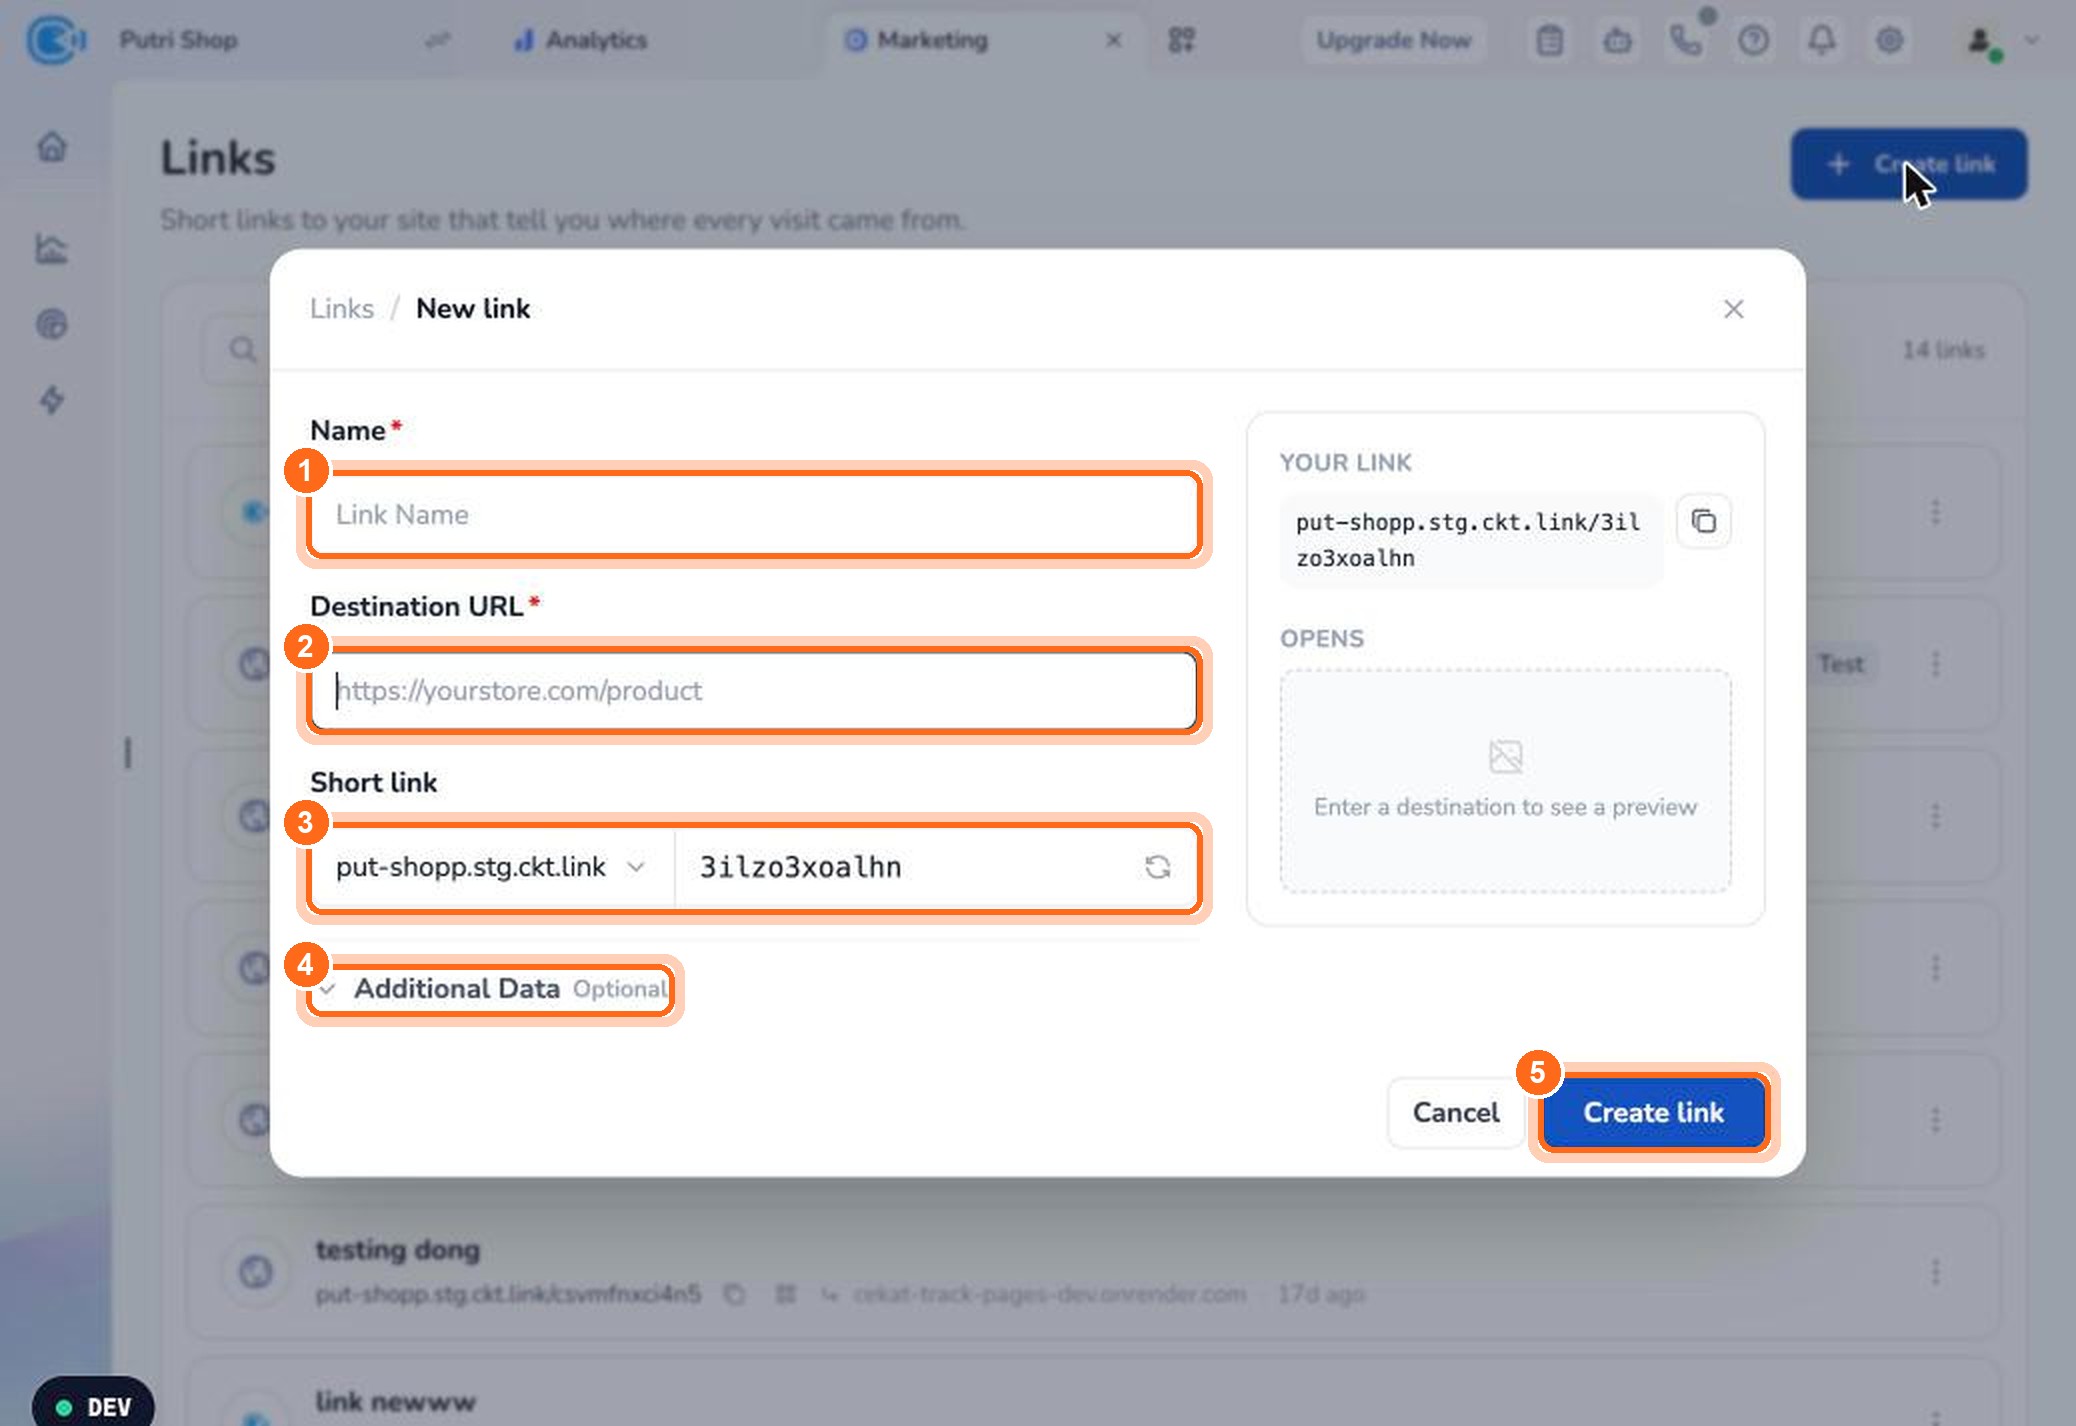The height and width of the screenshot is (1426, 2076).
Task: Open the phone call icon in the top bar
Action: 1686,40
